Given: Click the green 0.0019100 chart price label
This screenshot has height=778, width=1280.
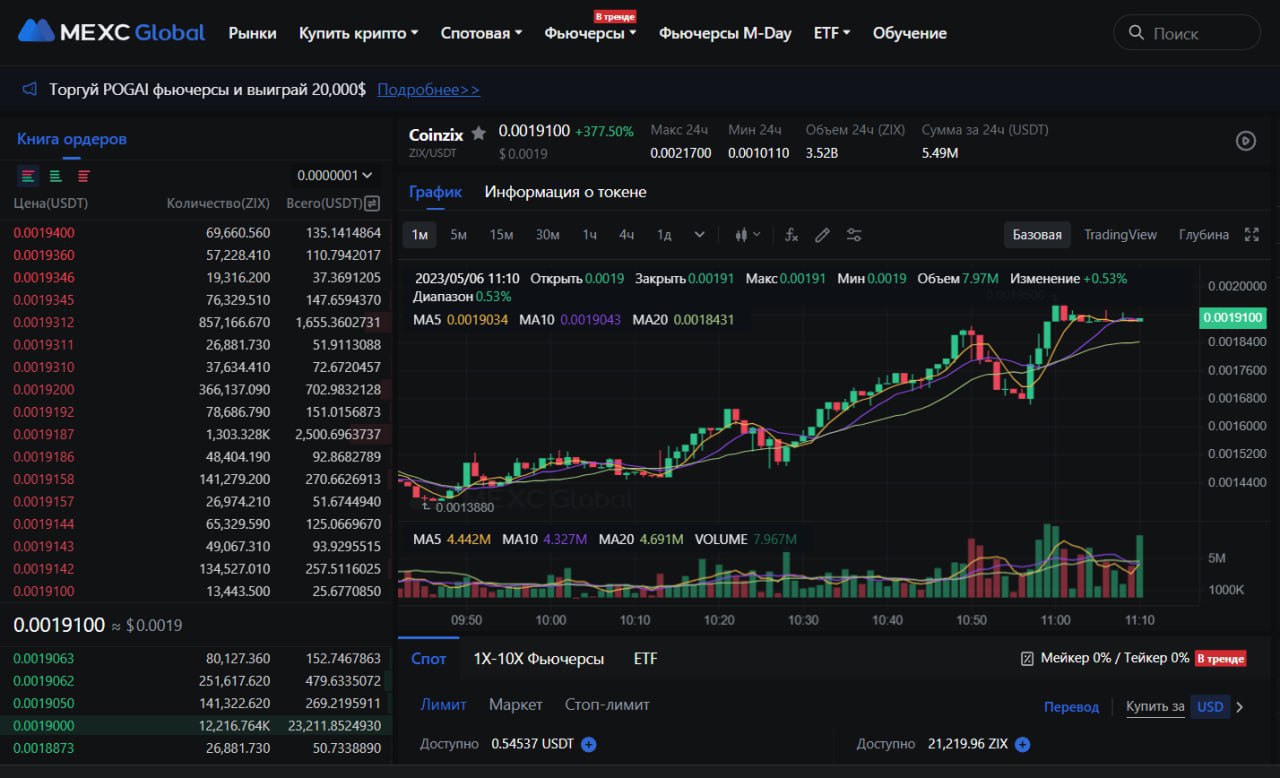Looking at the screenshot, I should 1233,318.
